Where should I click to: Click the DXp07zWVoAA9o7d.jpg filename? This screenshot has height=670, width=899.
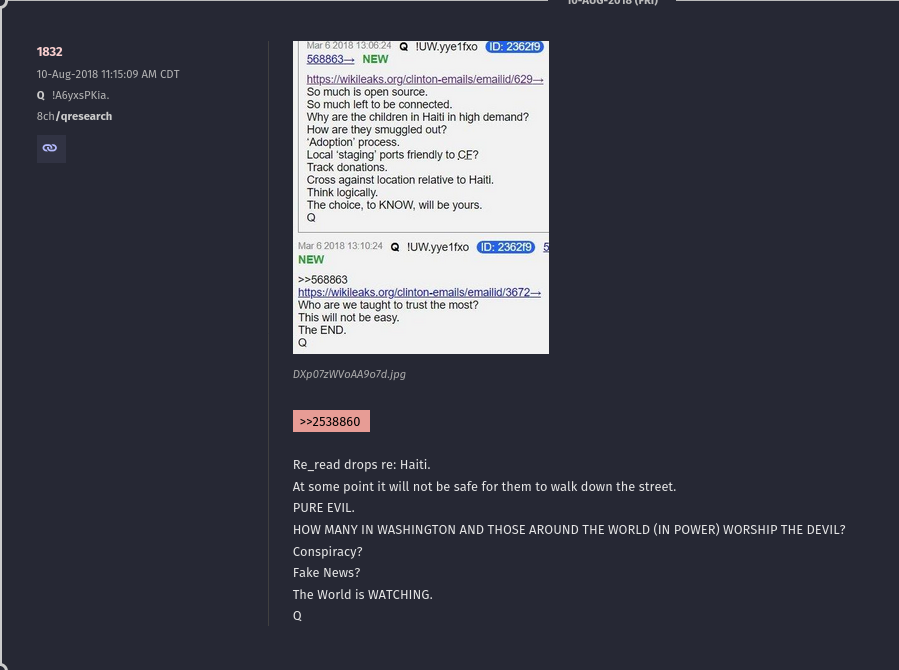[349, 374]
